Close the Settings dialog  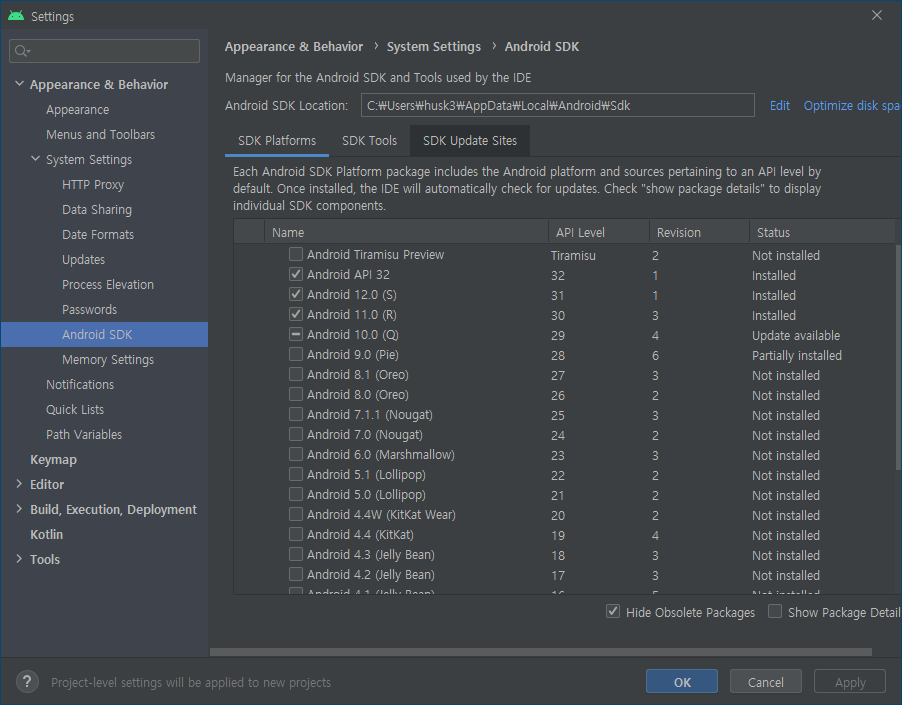[x=877, y=16]
